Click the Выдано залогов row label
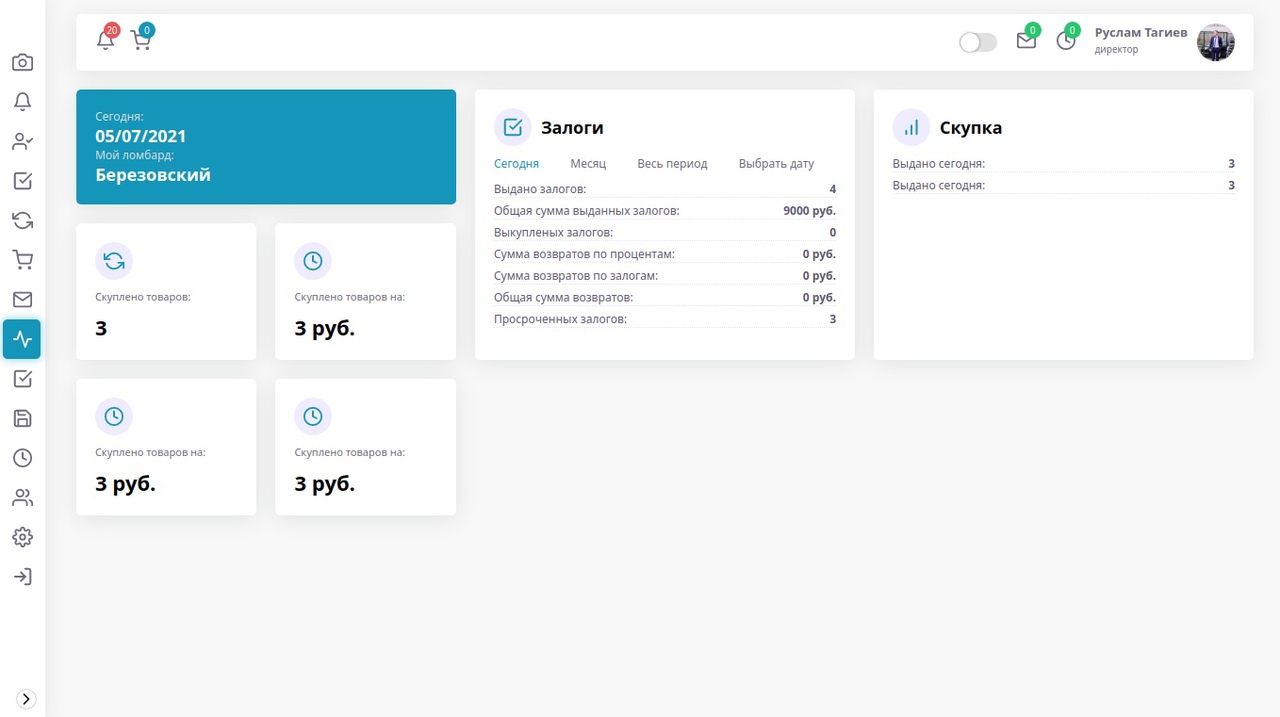1280x717 pixels. coord(540,189)
